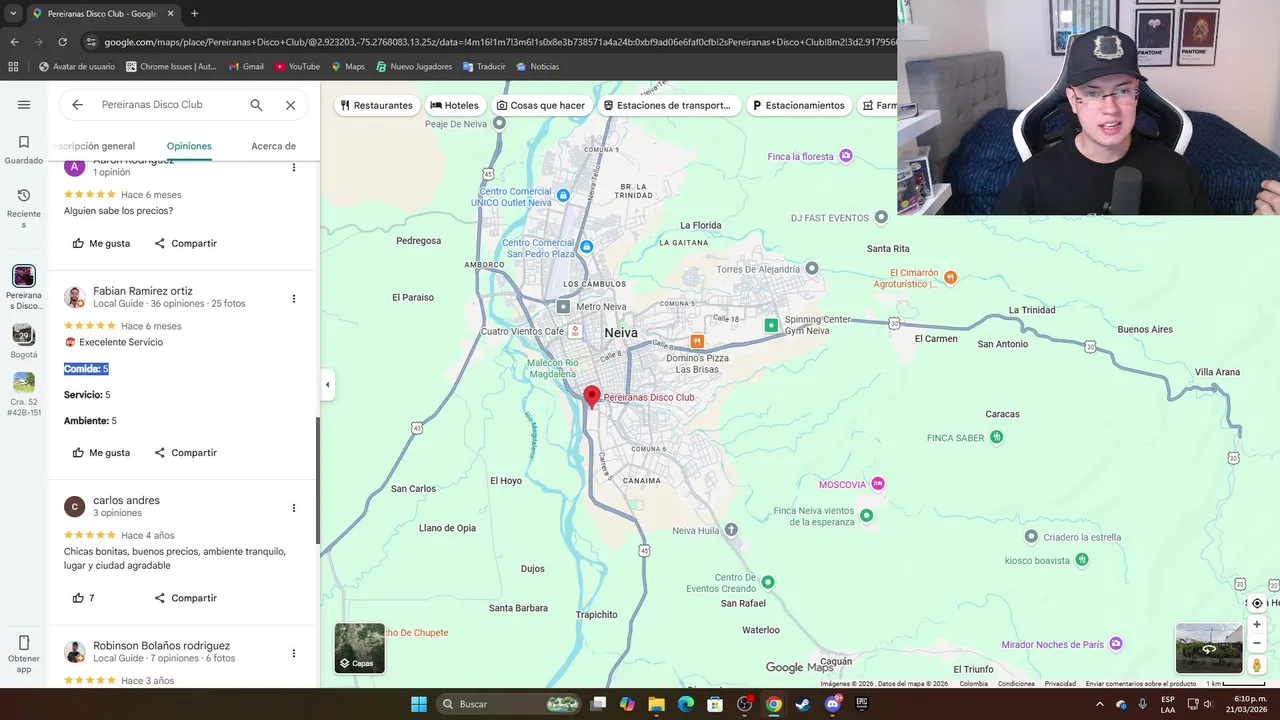Open the Chrome tab search dropdown
The width and height of the screenshot is (1280, 720).
pos(13,14)
